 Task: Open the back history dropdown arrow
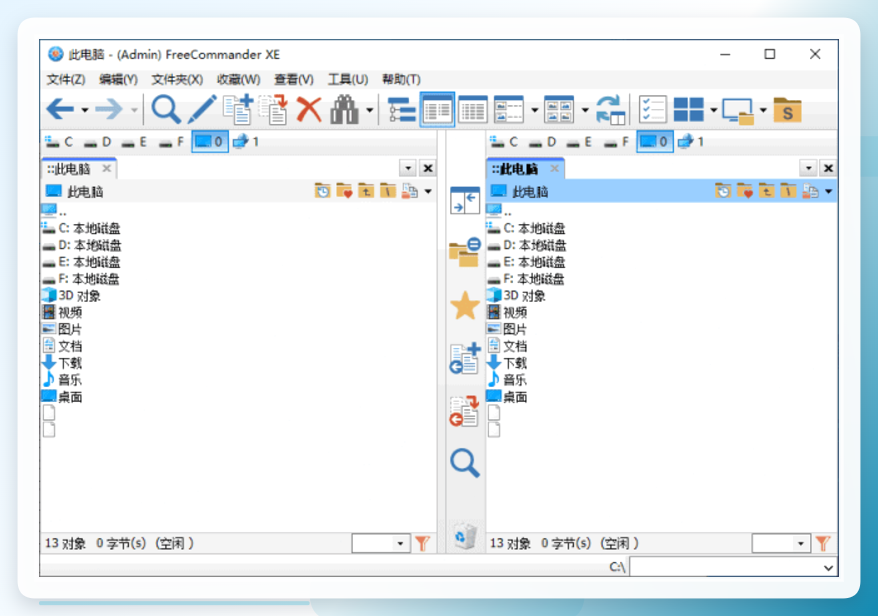85,110
